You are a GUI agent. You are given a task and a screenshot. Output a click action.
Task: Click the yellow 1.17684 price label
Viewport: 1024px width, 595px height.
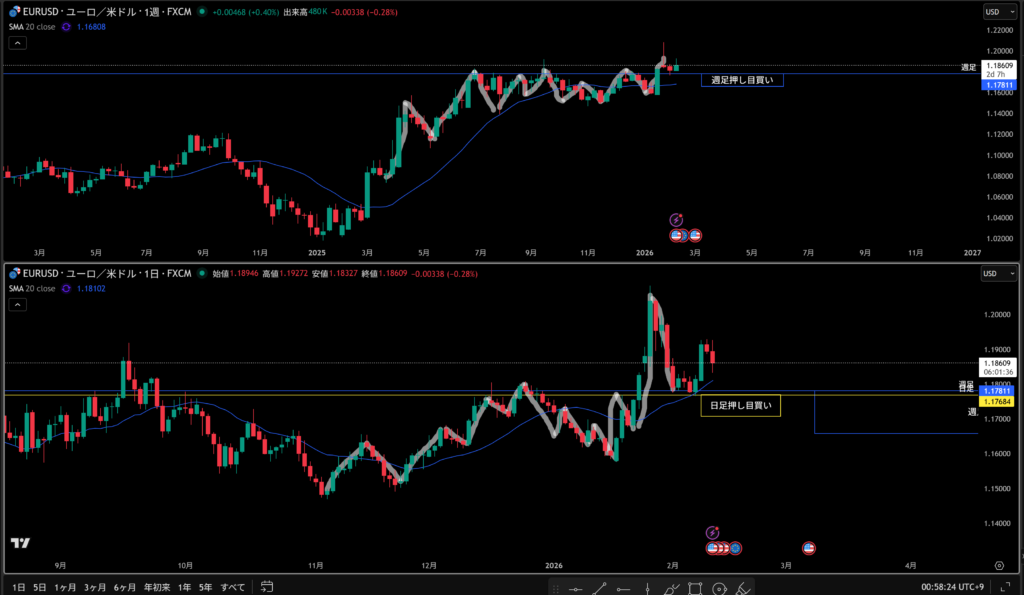click(997, 401)
